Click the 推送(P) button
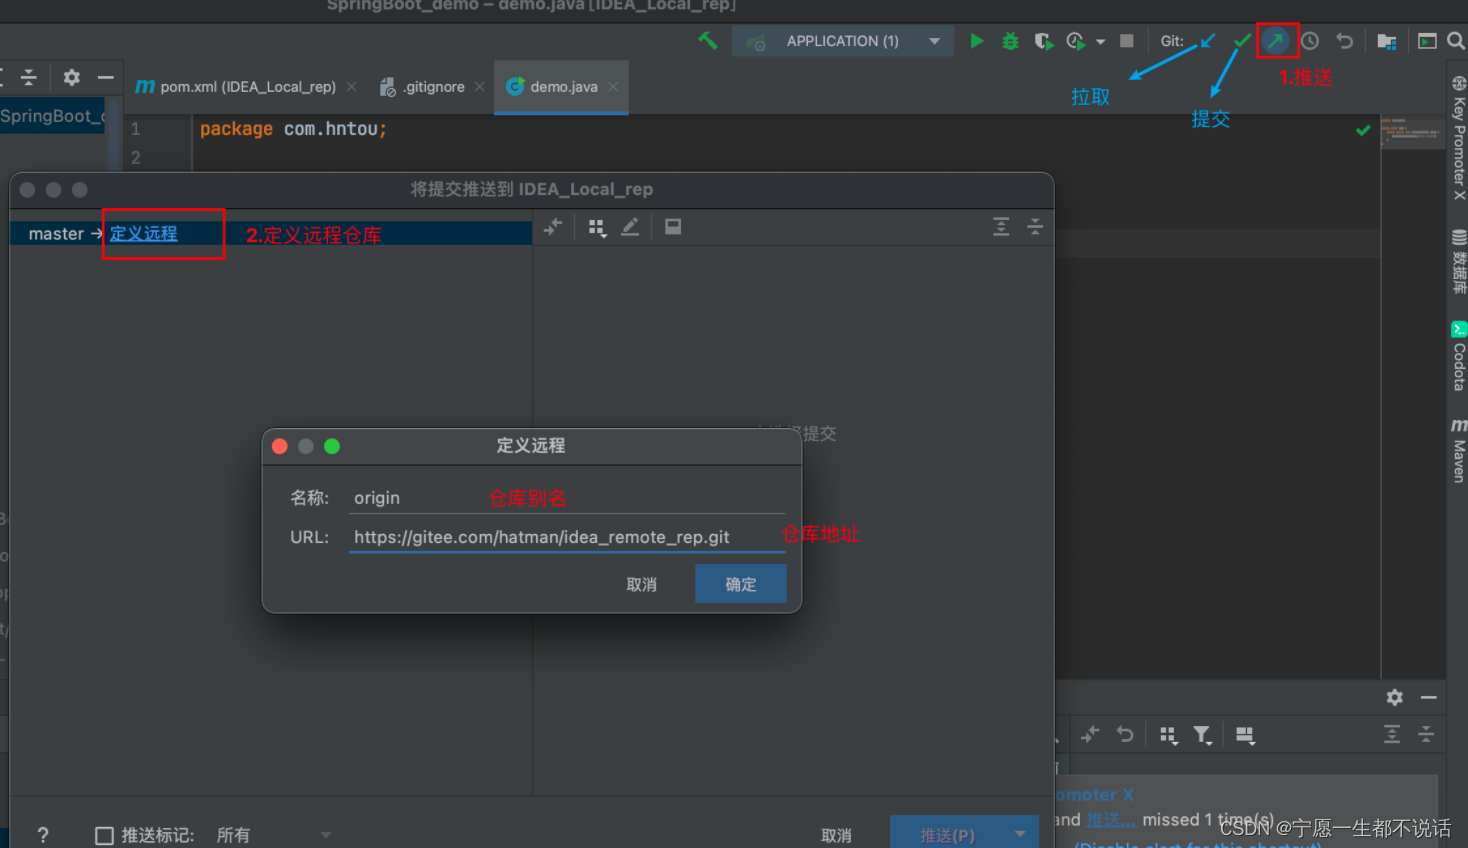 [x=947, y=835]
